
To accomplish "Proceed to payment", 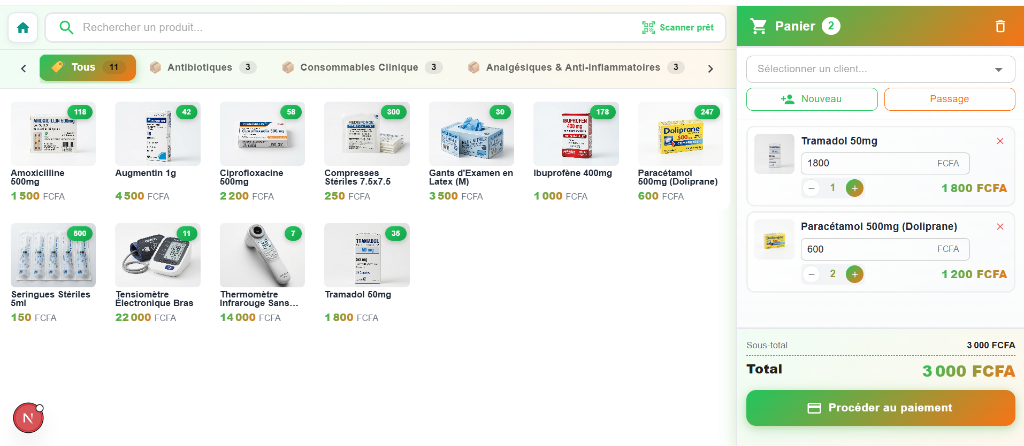I will pos(880,408).
